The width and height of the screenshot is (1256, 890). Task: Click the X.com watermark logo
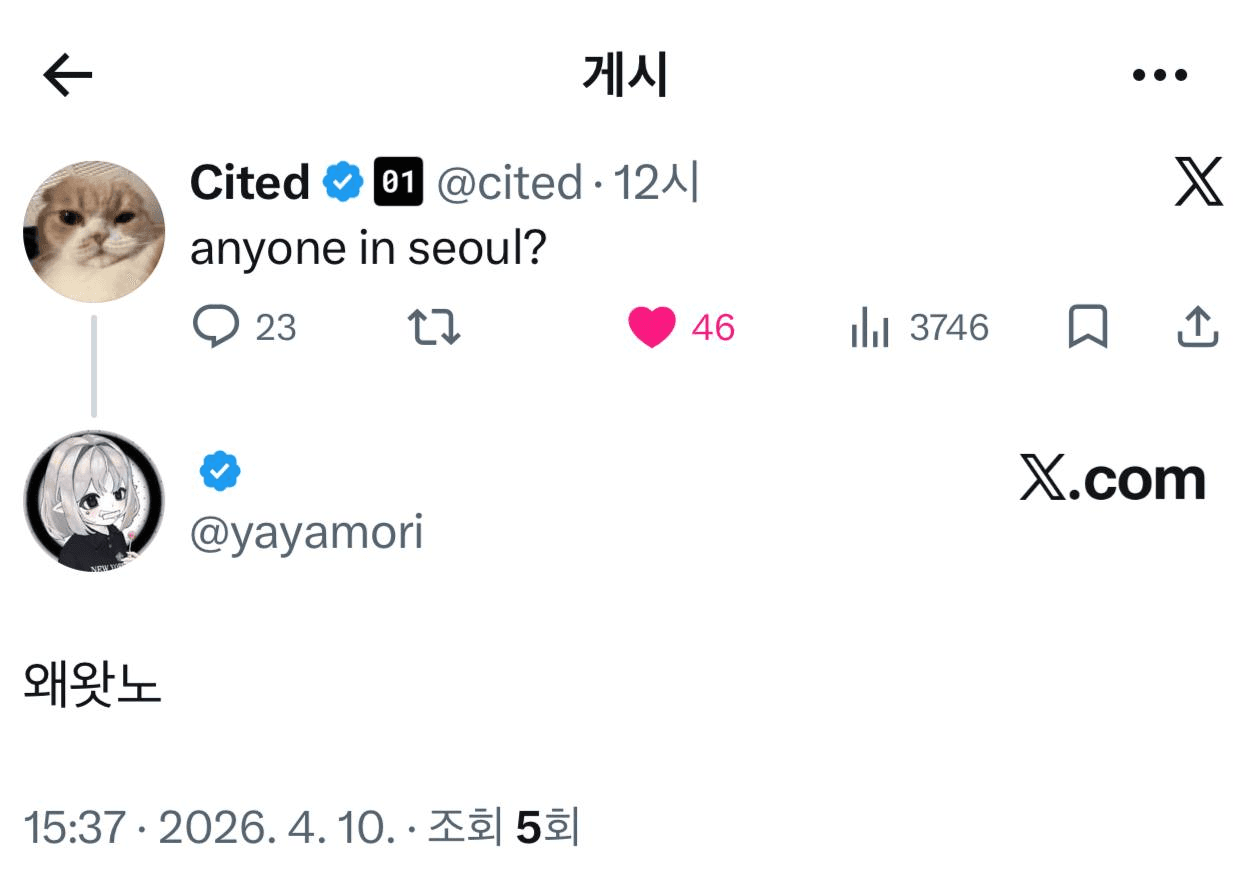coord(1112,480)
